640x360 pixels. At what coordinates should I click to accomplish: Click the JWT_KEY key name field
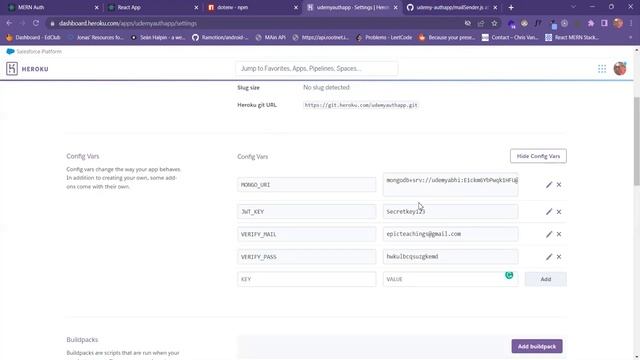(x=307, y=211)
